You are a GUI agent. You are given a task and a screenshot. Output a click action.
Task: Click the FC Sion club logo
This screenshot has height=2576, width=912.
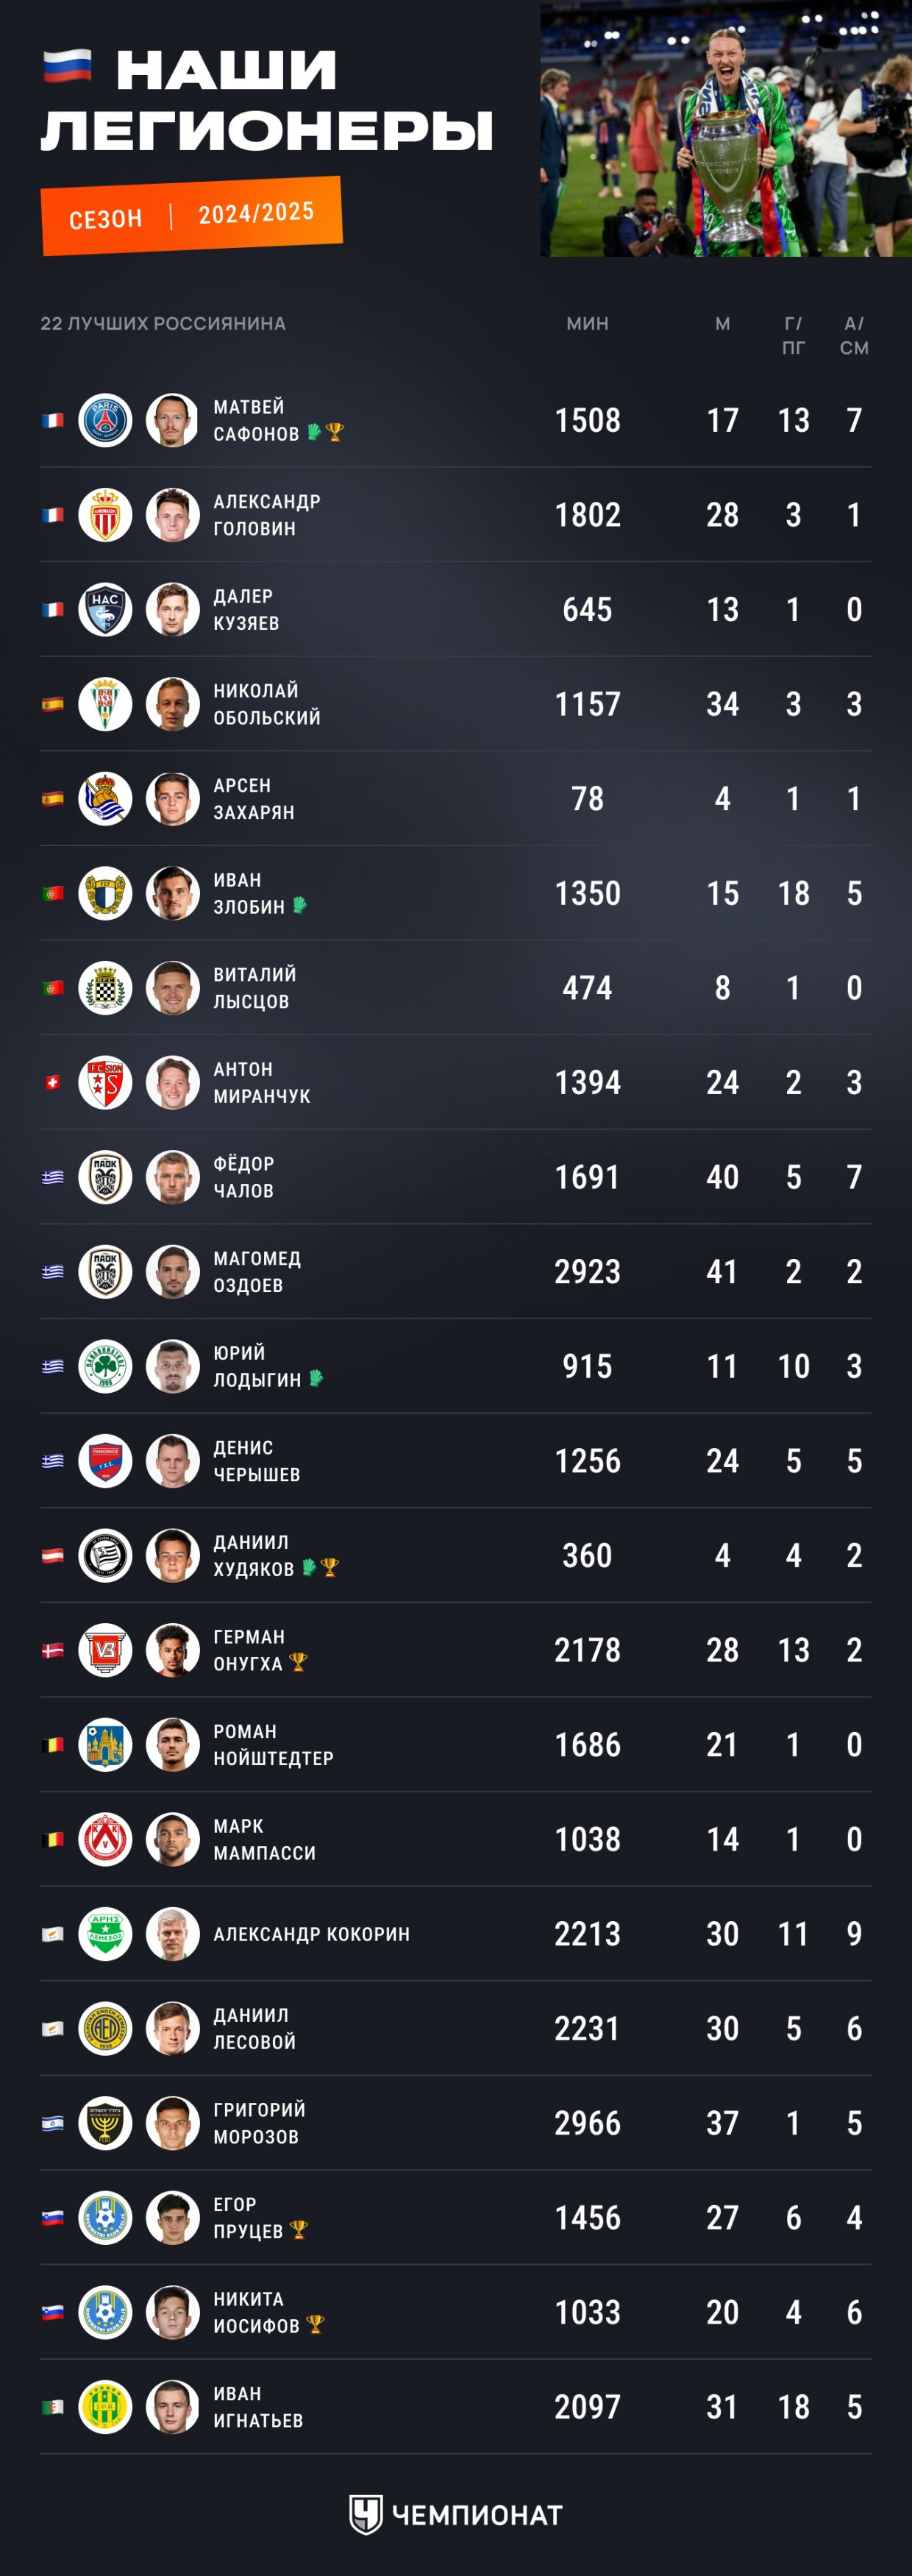pos(105,1083)
